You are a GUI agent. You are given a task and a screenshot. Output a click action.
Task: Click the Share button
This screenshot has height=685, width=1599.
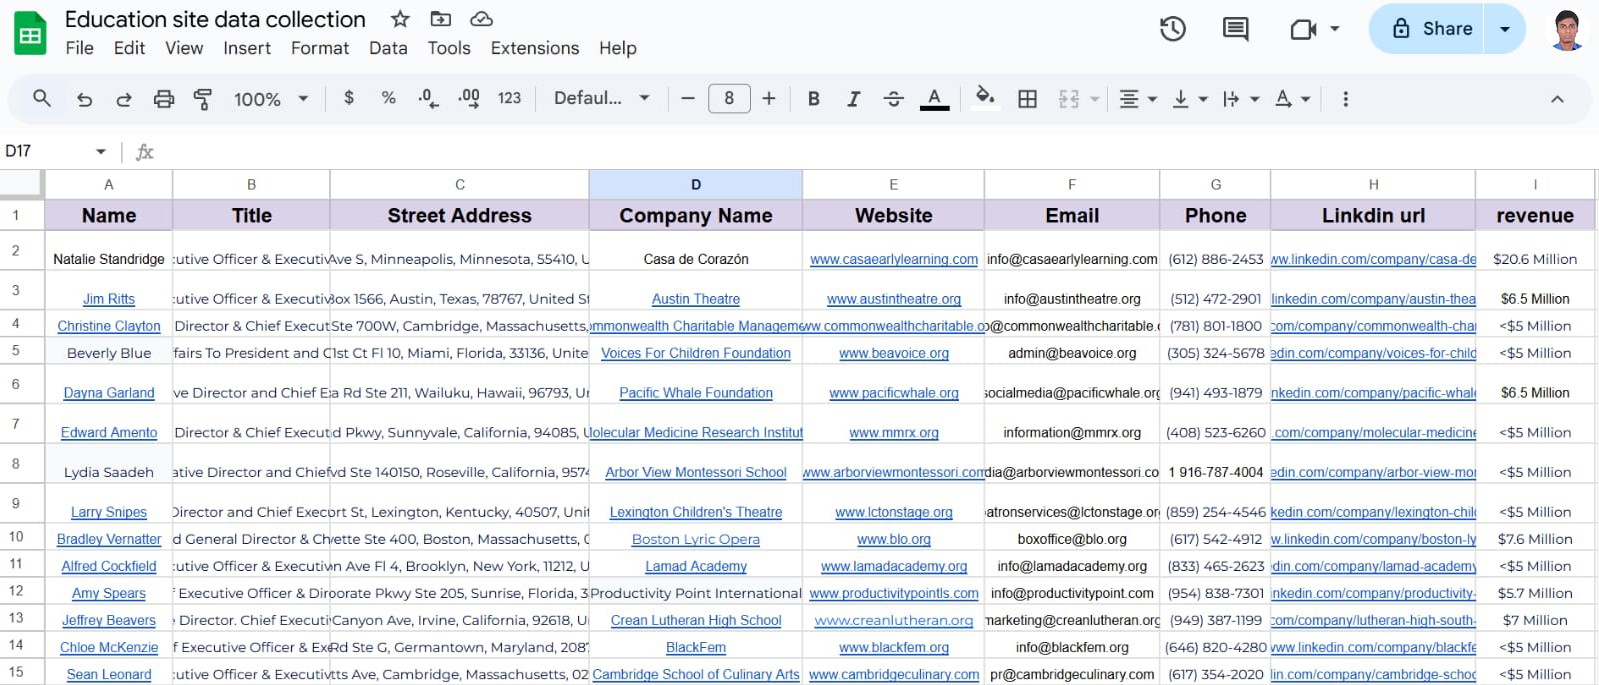click(x=1432, y=29)
